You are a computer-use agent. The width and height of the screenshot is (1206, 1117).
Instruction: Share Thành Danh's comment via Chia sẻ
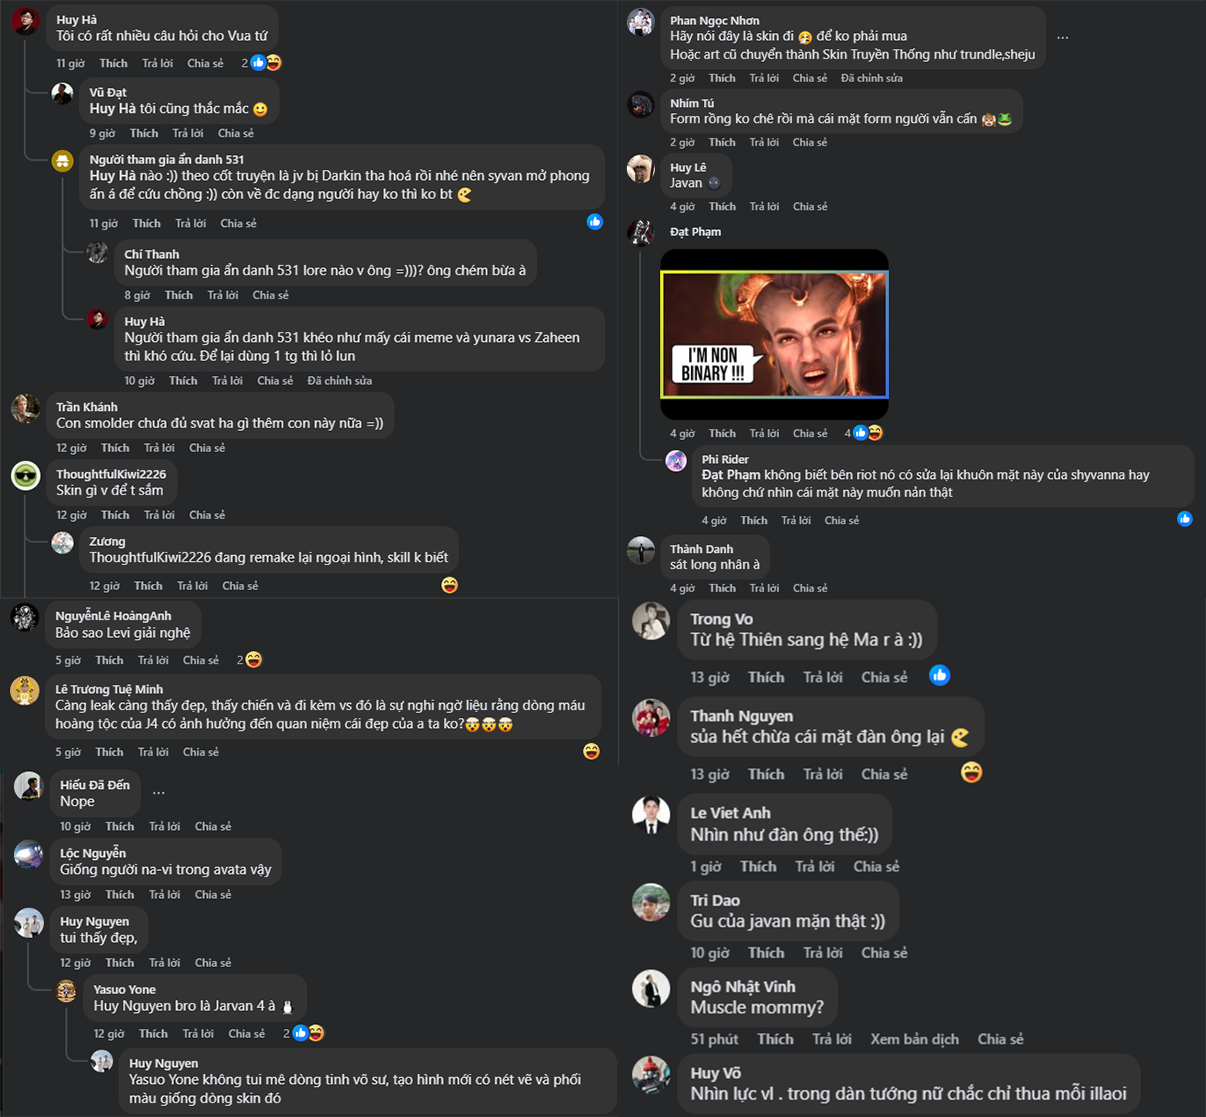pyautogui.click(x=810, y=588)
